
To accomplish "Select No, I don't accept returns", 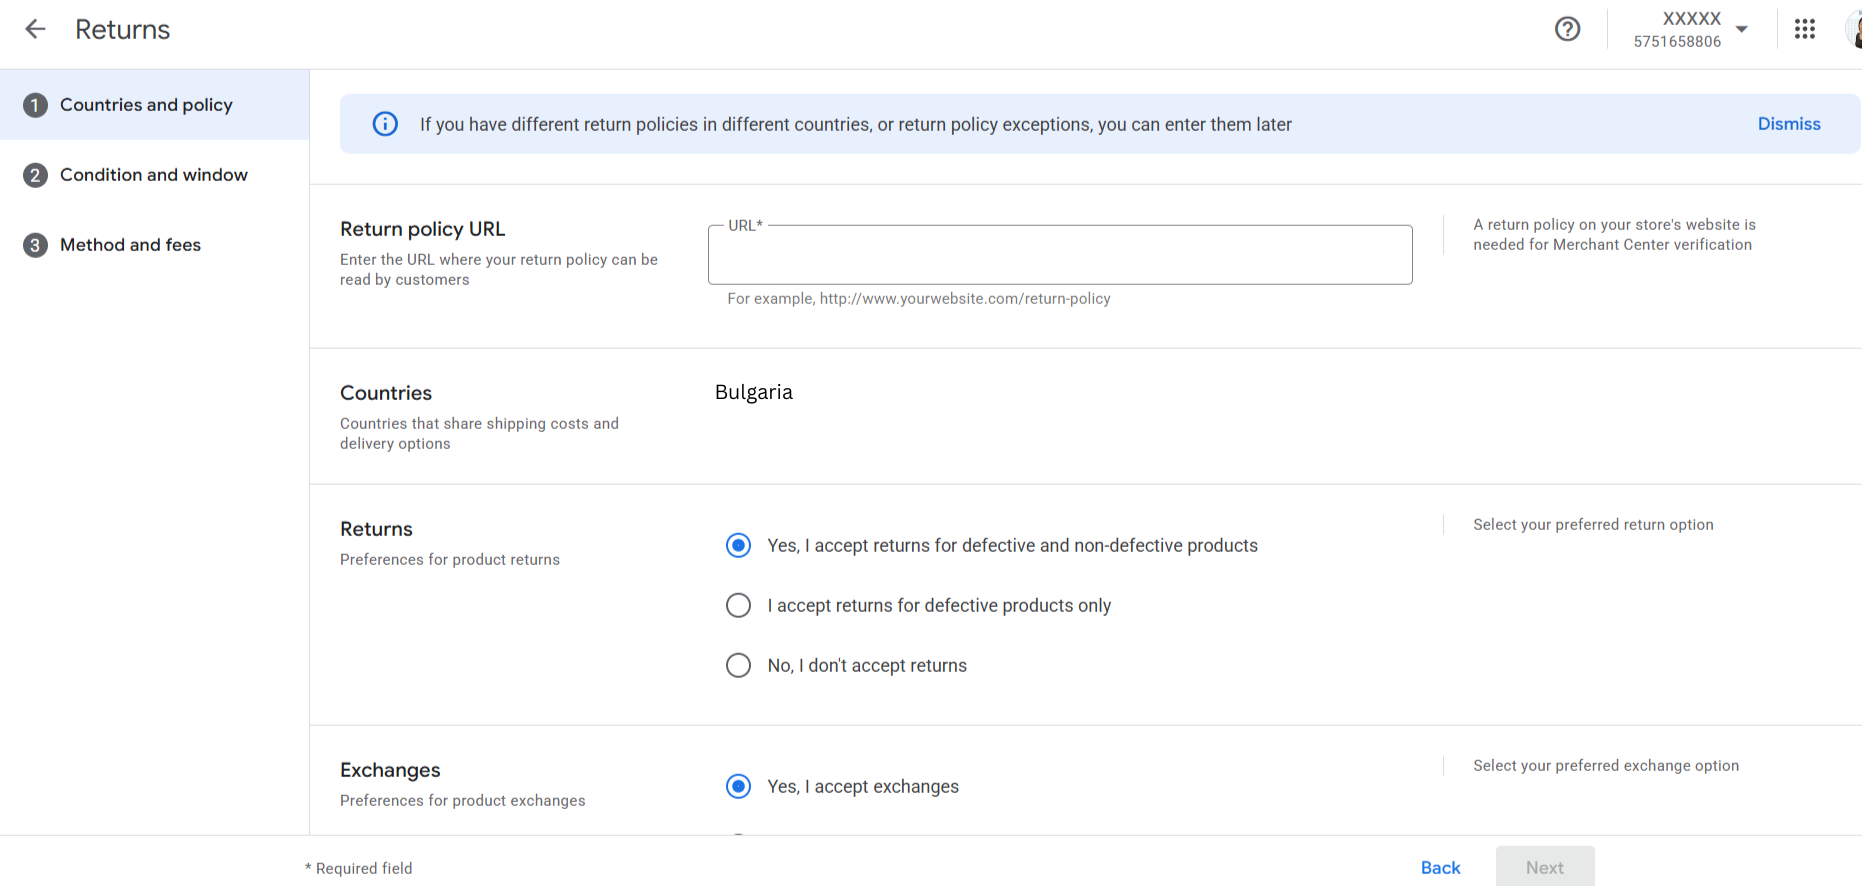I will pyautogui.click(x=738, y=665).
